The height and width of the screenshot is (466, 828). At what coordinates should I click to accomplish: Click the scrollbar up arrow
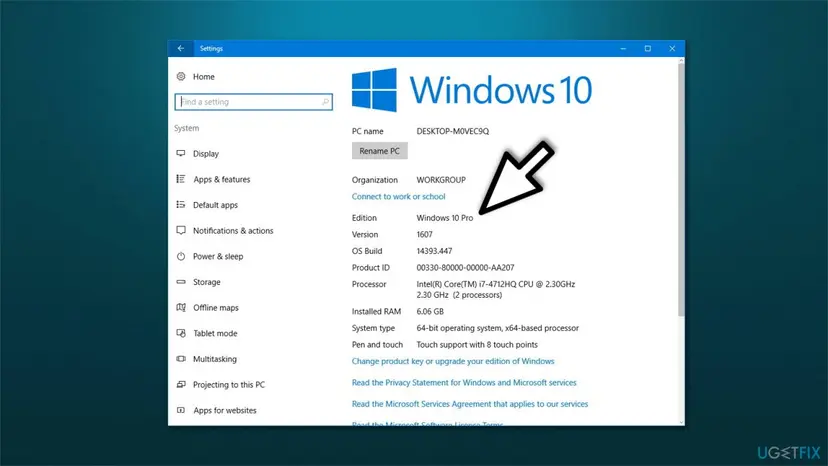pyautogui.click(x=681, y=61)
